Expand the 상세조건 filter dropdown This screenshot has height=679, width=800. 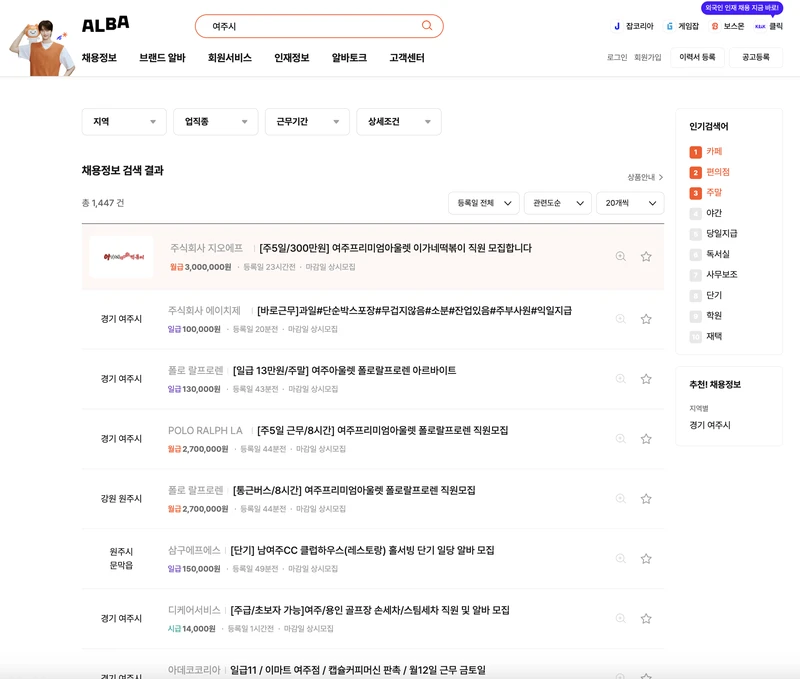[x=397, y=121]
